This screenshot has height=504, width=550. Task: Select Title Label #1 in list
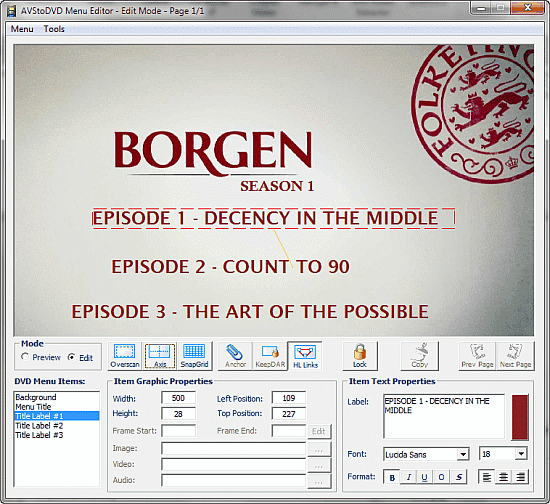coord(57,416)
